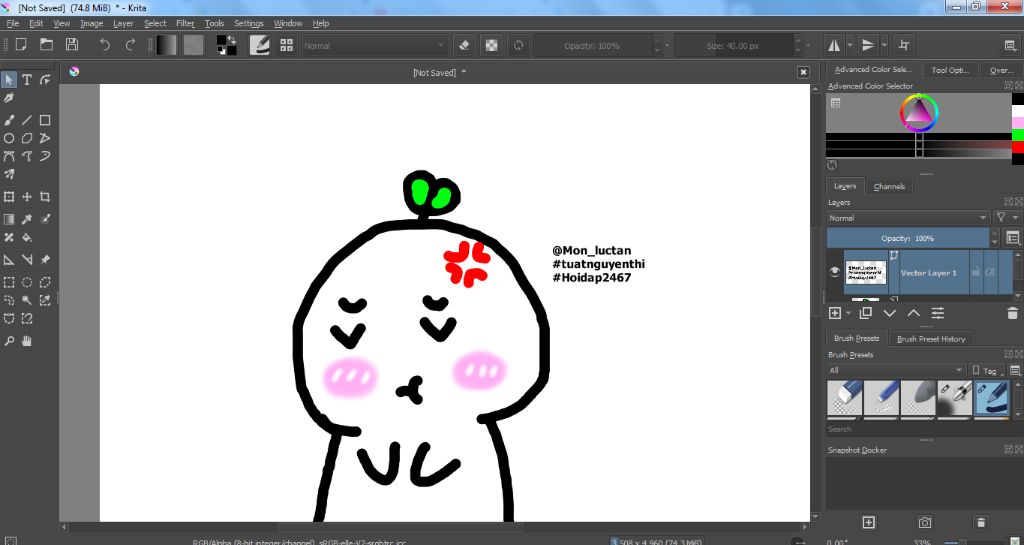Select the Measure tool
Image resolution: width=1024 pixels, height=545 pixels.
coord(27,260)
